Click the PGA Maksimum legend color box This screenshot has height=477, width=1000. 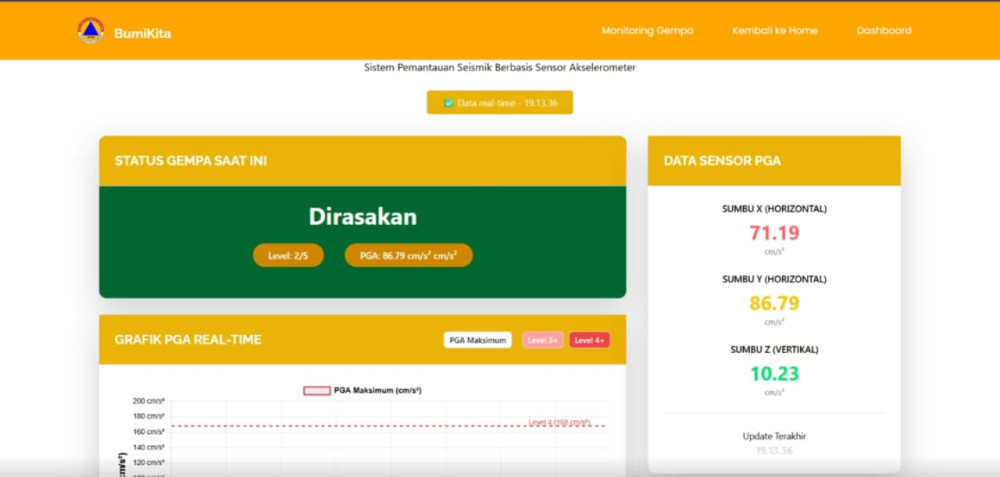pyautogui.click(x=317, y=390)
